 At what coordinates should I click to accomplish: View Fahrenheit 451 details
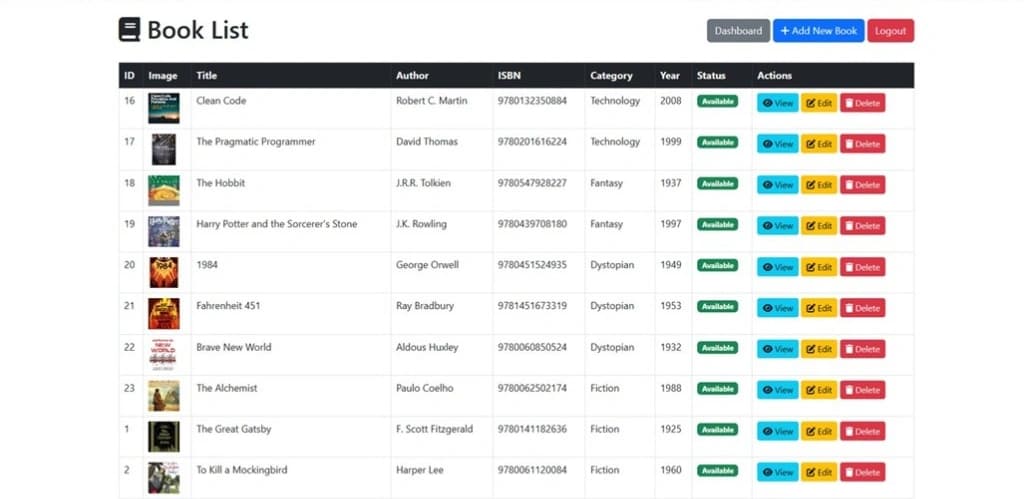[x=777, y=308]
